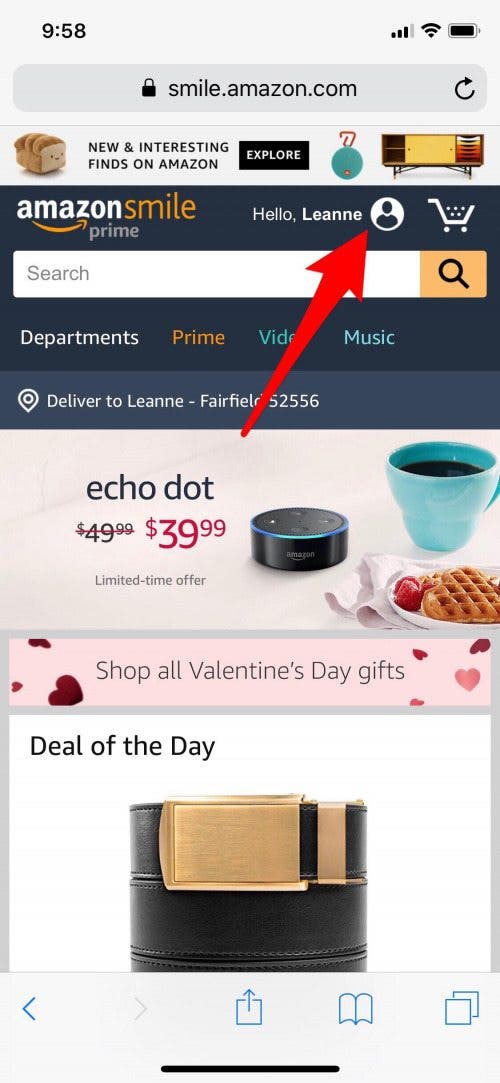Viewport: 500px width, 1083px height.
Task: Select the Music tab
Action: 369,338
